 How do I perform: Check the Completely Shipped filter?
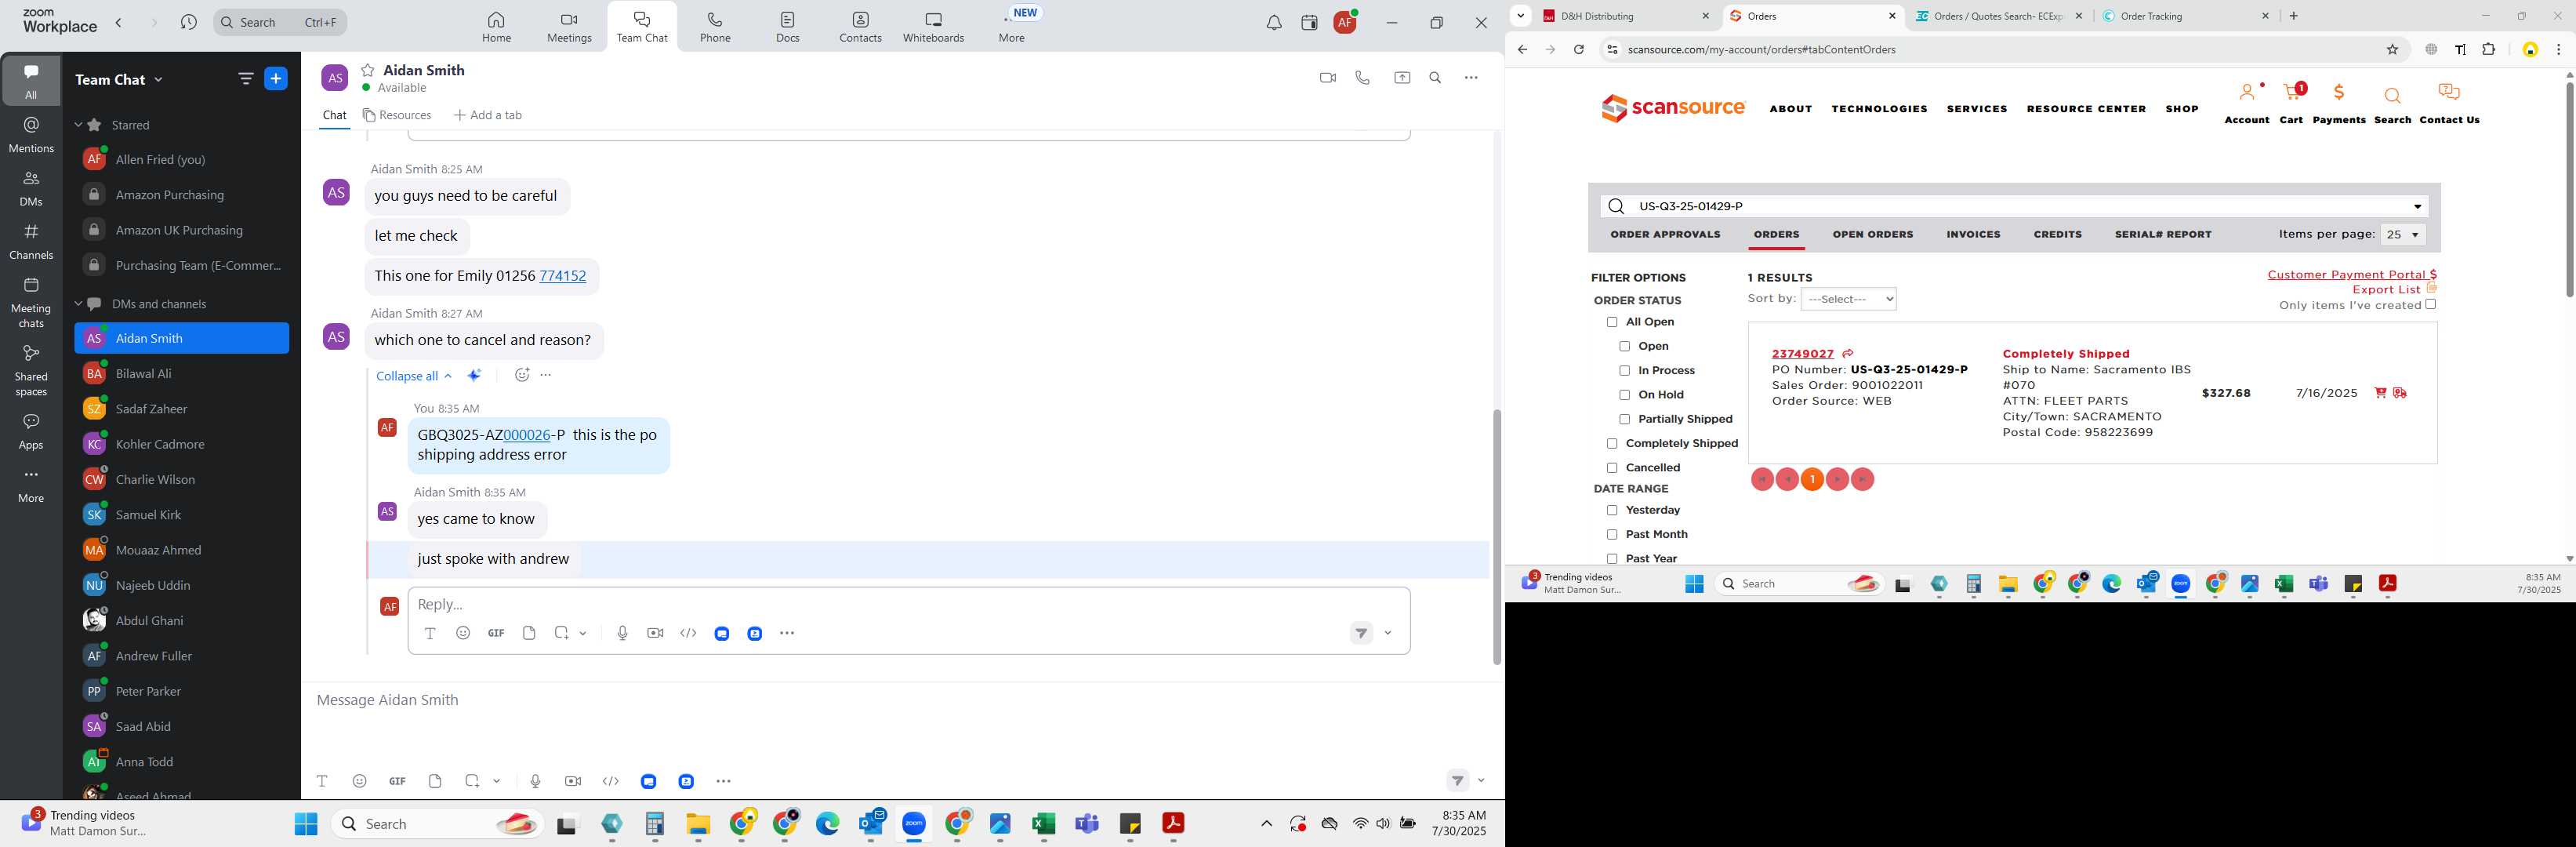1611,443
